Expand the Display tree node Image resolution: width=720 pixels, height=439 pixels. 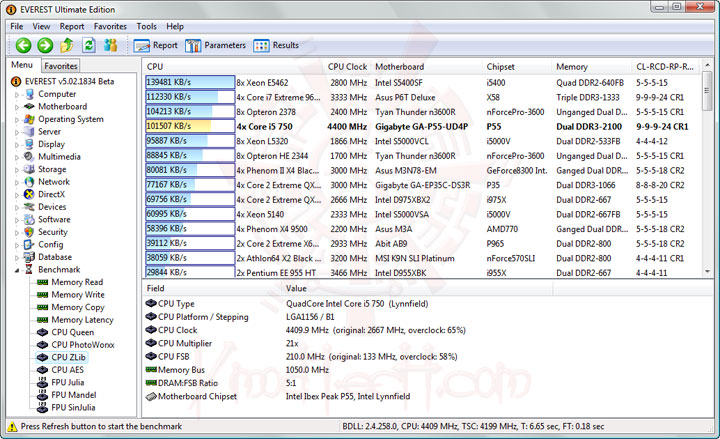tap(17, 145)
